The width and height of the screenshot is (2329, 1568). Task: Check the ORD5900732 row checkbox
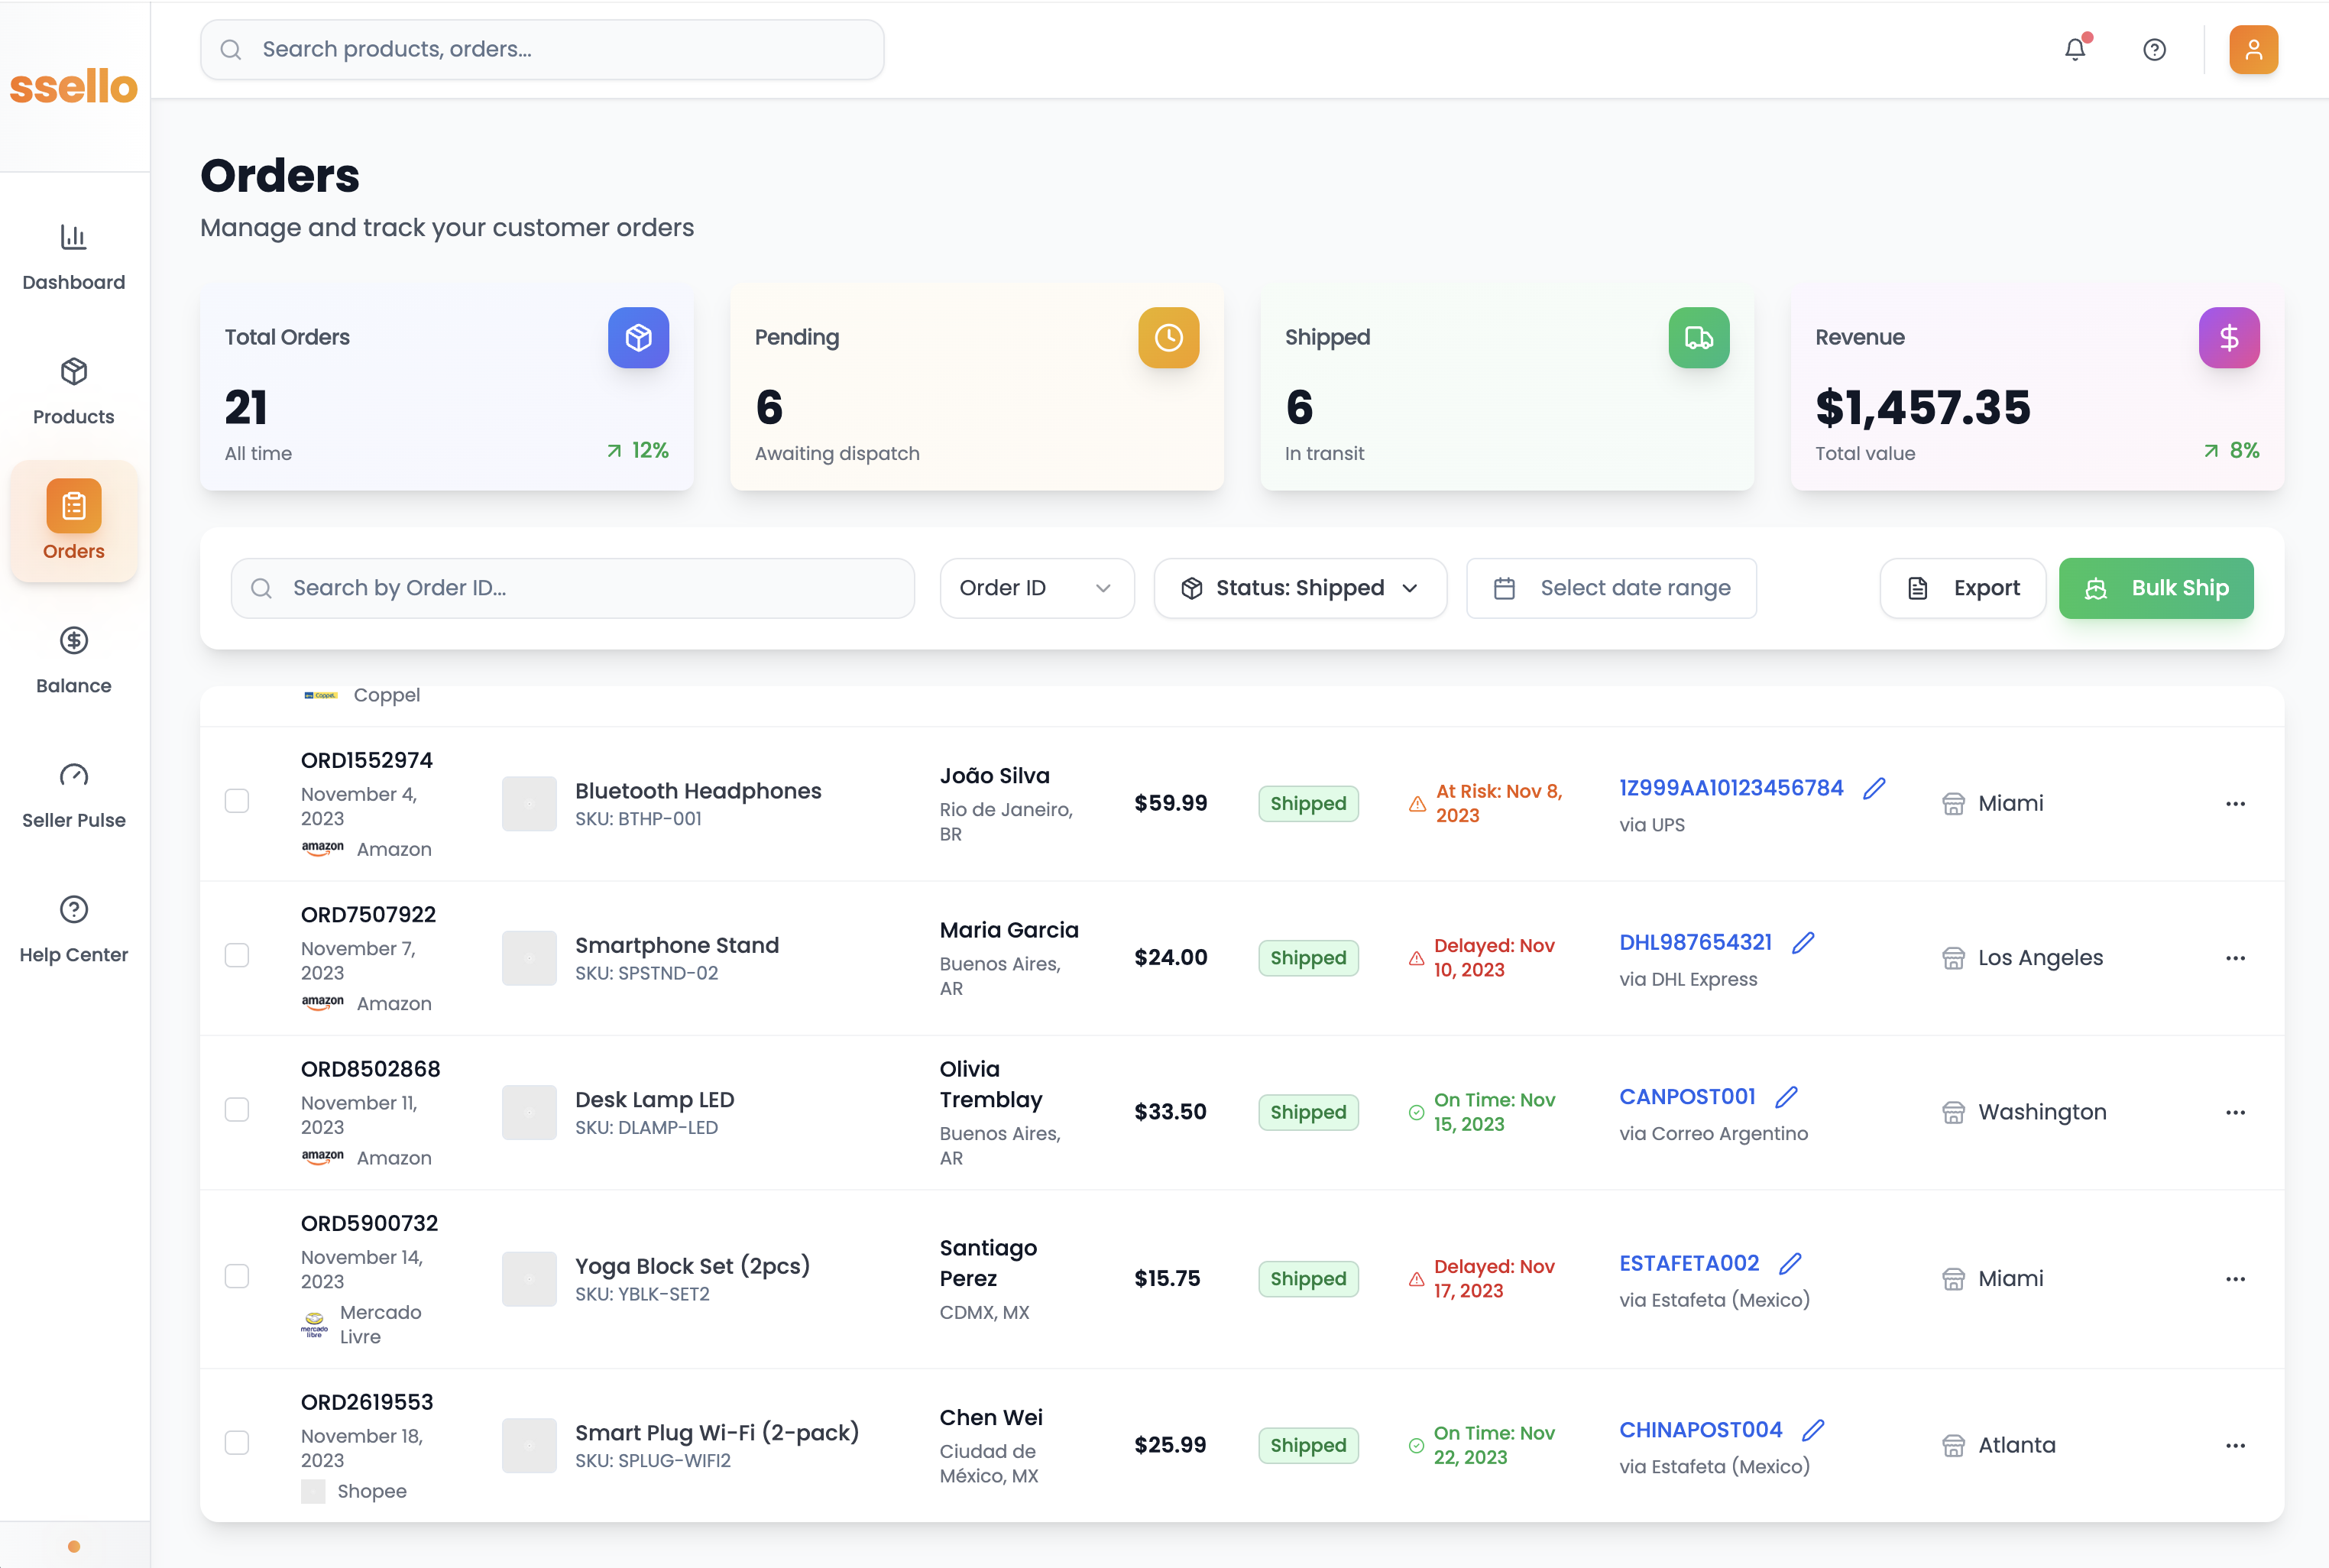pyautogui.click(x=237, y=1276)
